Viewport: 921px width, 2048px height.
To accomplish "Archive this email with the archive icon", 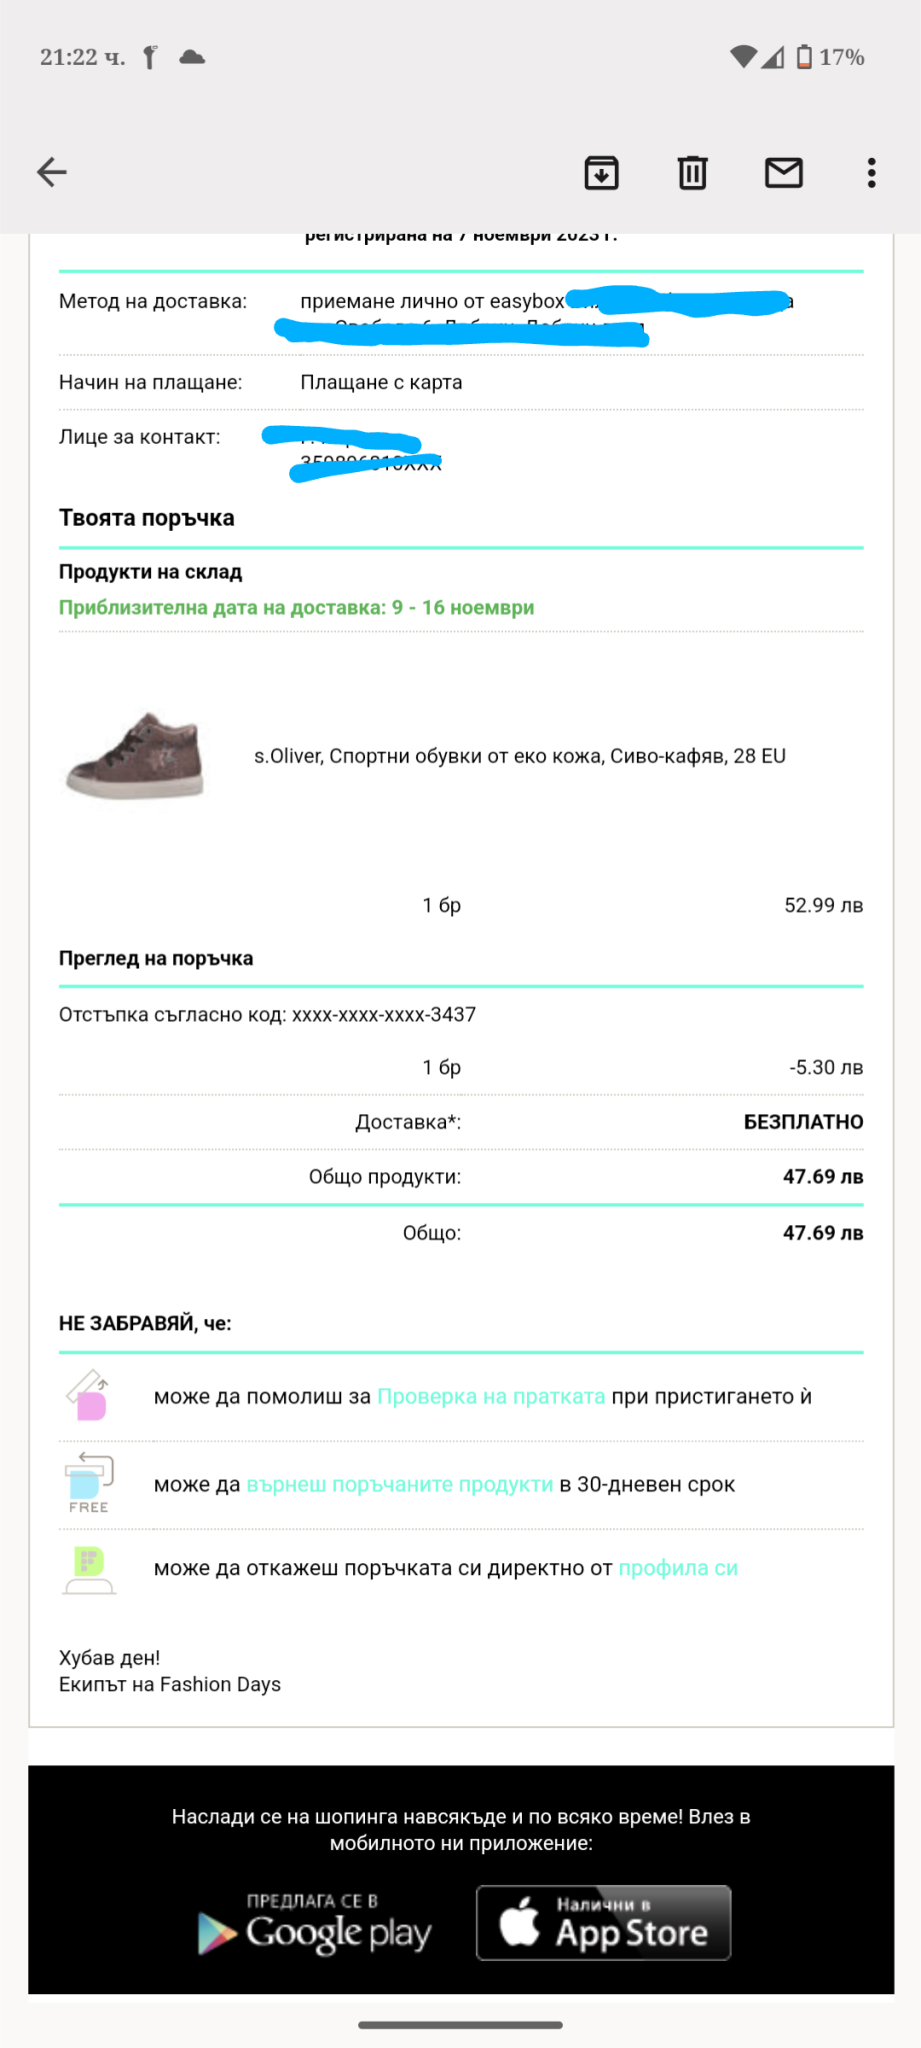I will (x=601, y=173).
